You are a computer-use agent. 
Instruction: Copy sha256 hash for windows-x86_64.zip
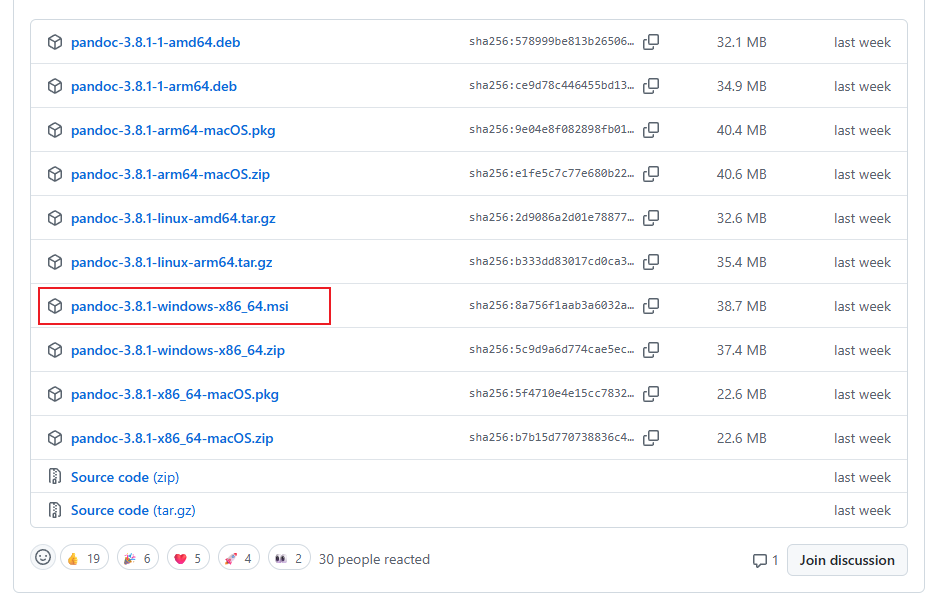[x=651, y=350]
